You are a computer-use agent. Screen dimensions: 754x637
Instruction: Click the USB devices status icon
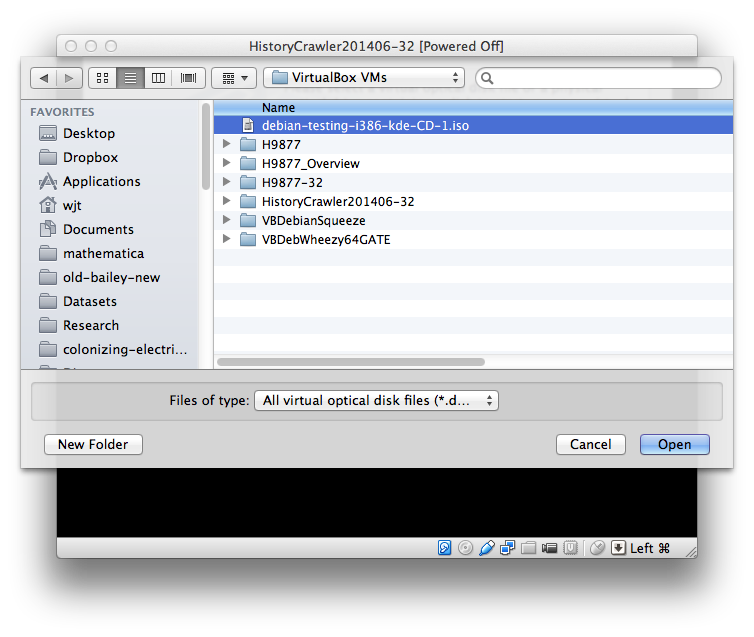click(x=487, y=548)
